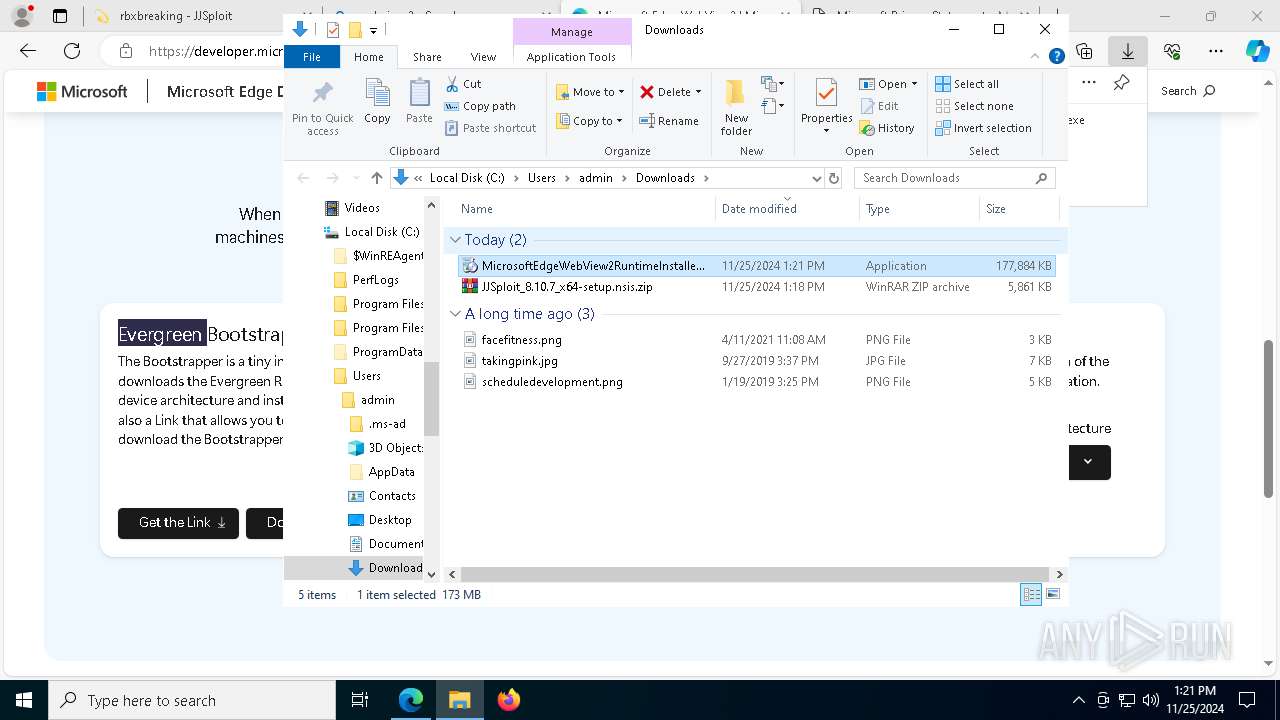
Task: Click the Get the Link button
Action: point(178,522)
